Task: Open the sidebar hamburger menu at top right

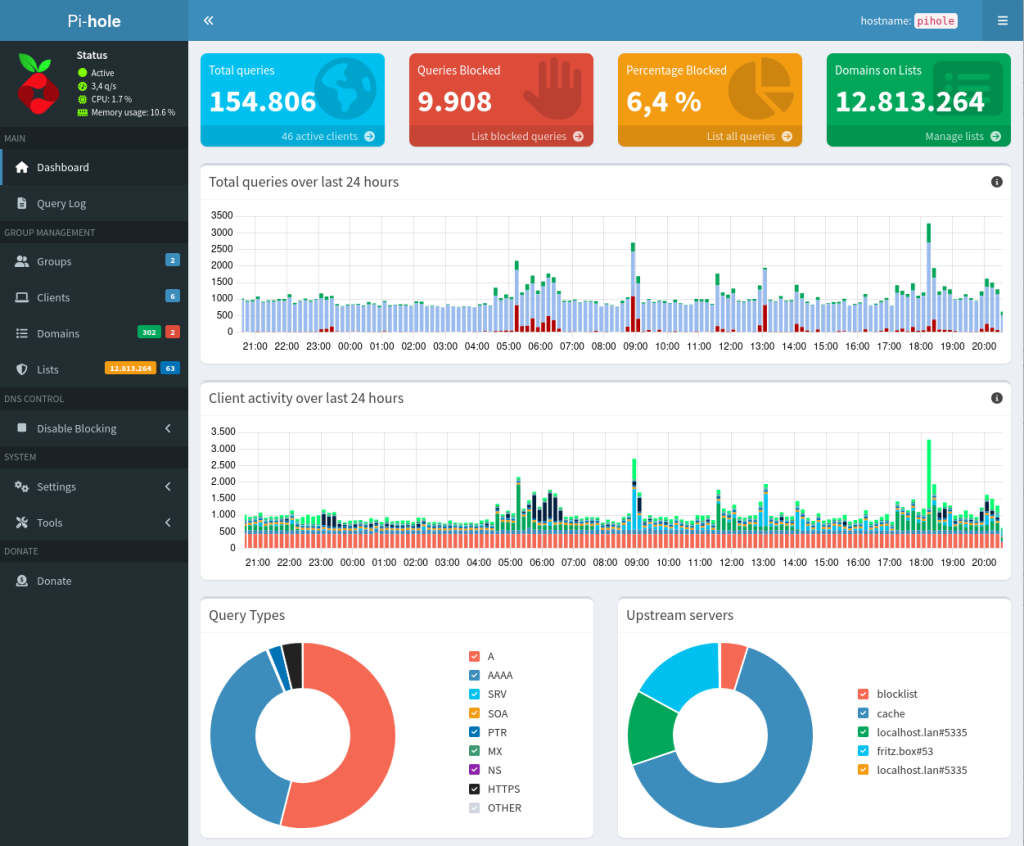Action: click(x=1002, y=20)
